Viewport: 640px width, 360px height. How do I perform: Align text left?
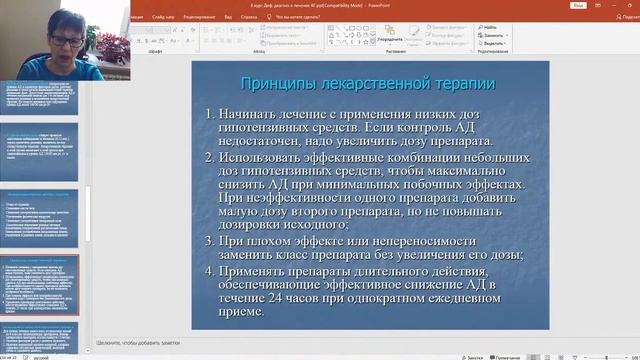[206, 41]
